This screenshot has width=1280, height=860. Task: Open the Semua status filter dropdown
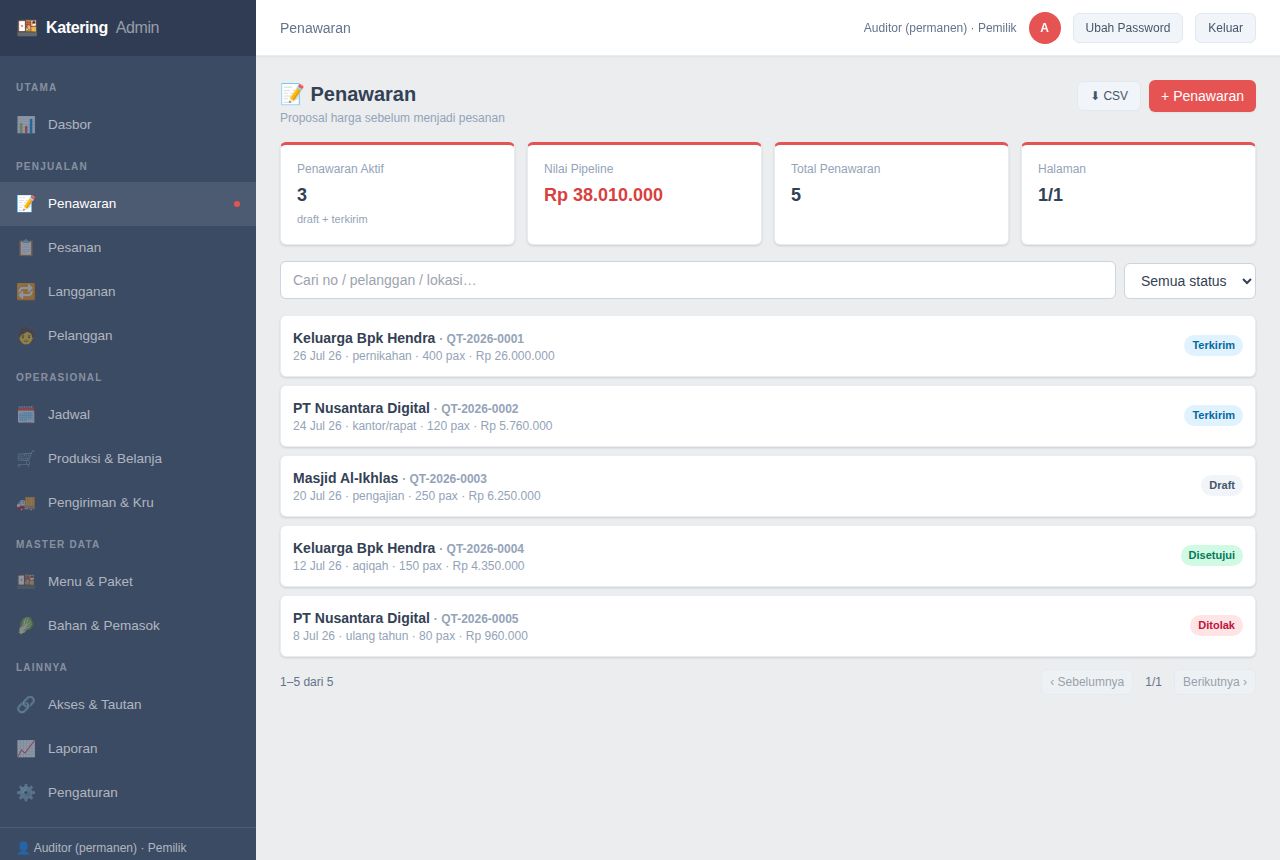1190,281
